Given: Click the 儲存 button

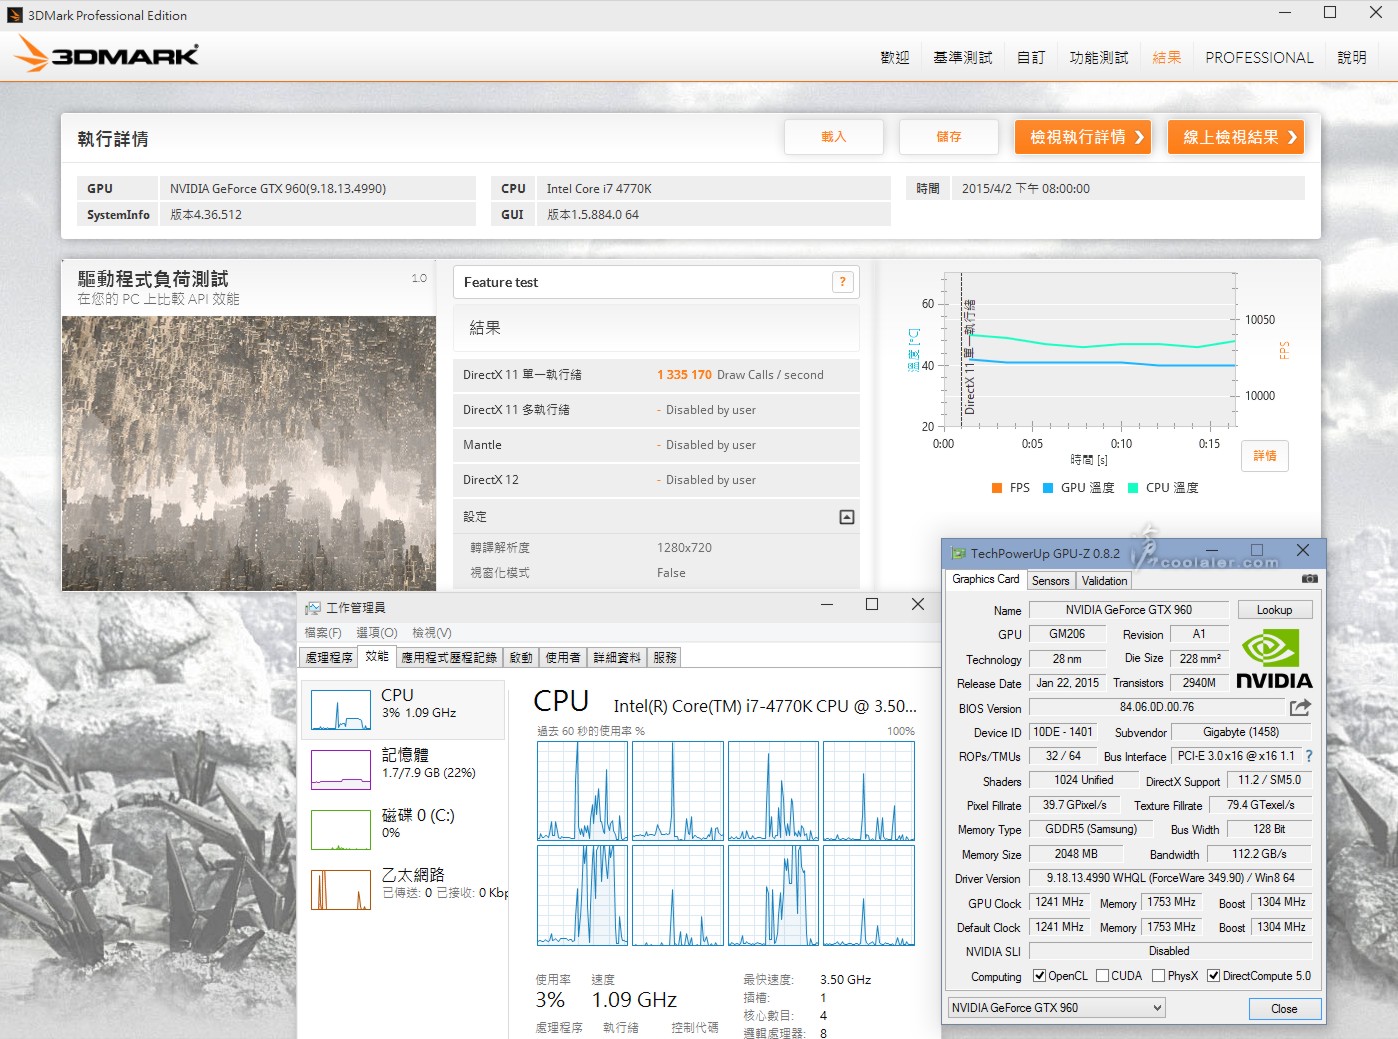Looking at the screenshot, I should tap(949, 137).
